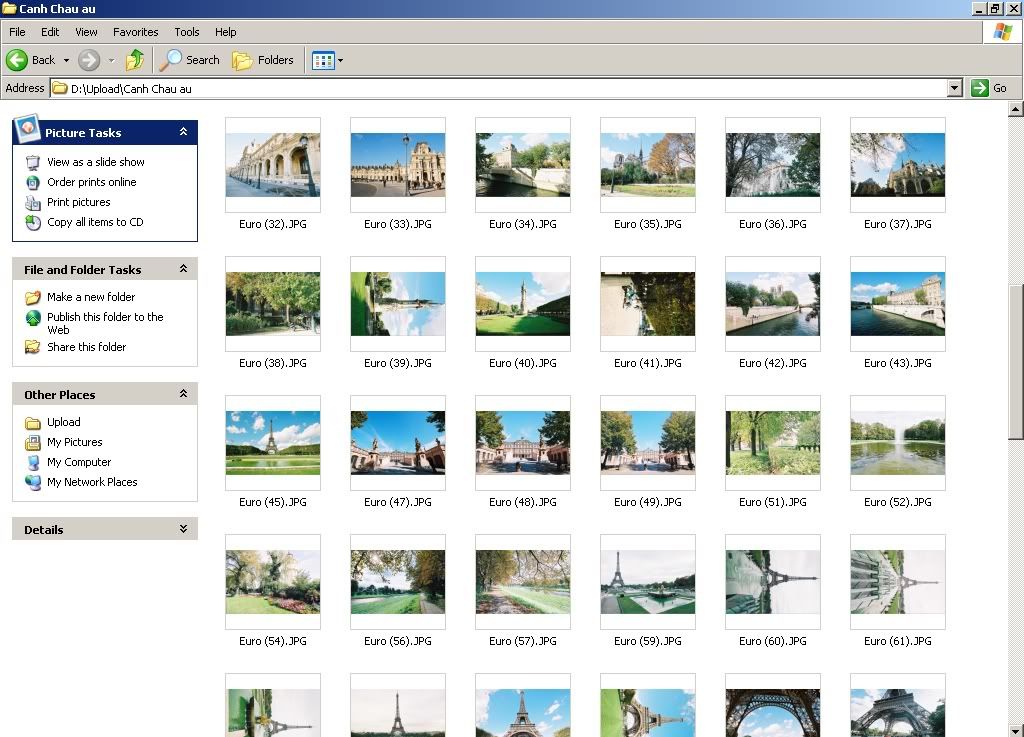Click View as a slide show
Image resolution: width=1024 pixels, height=737 pixels.
(x=96, y=162)
